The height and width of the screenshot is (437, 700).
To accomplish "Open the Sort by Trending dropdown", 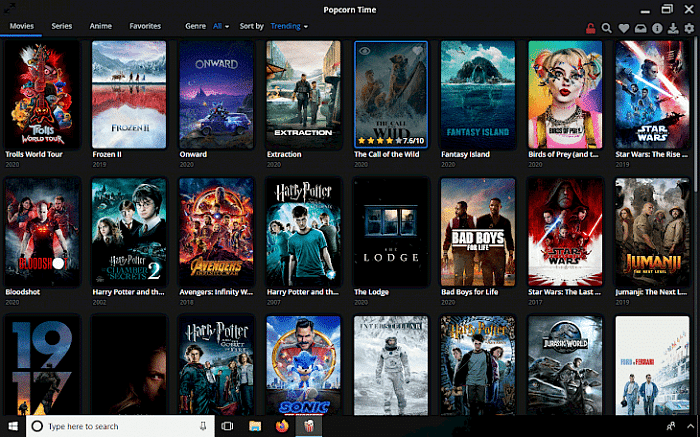I will pos(289,26).
